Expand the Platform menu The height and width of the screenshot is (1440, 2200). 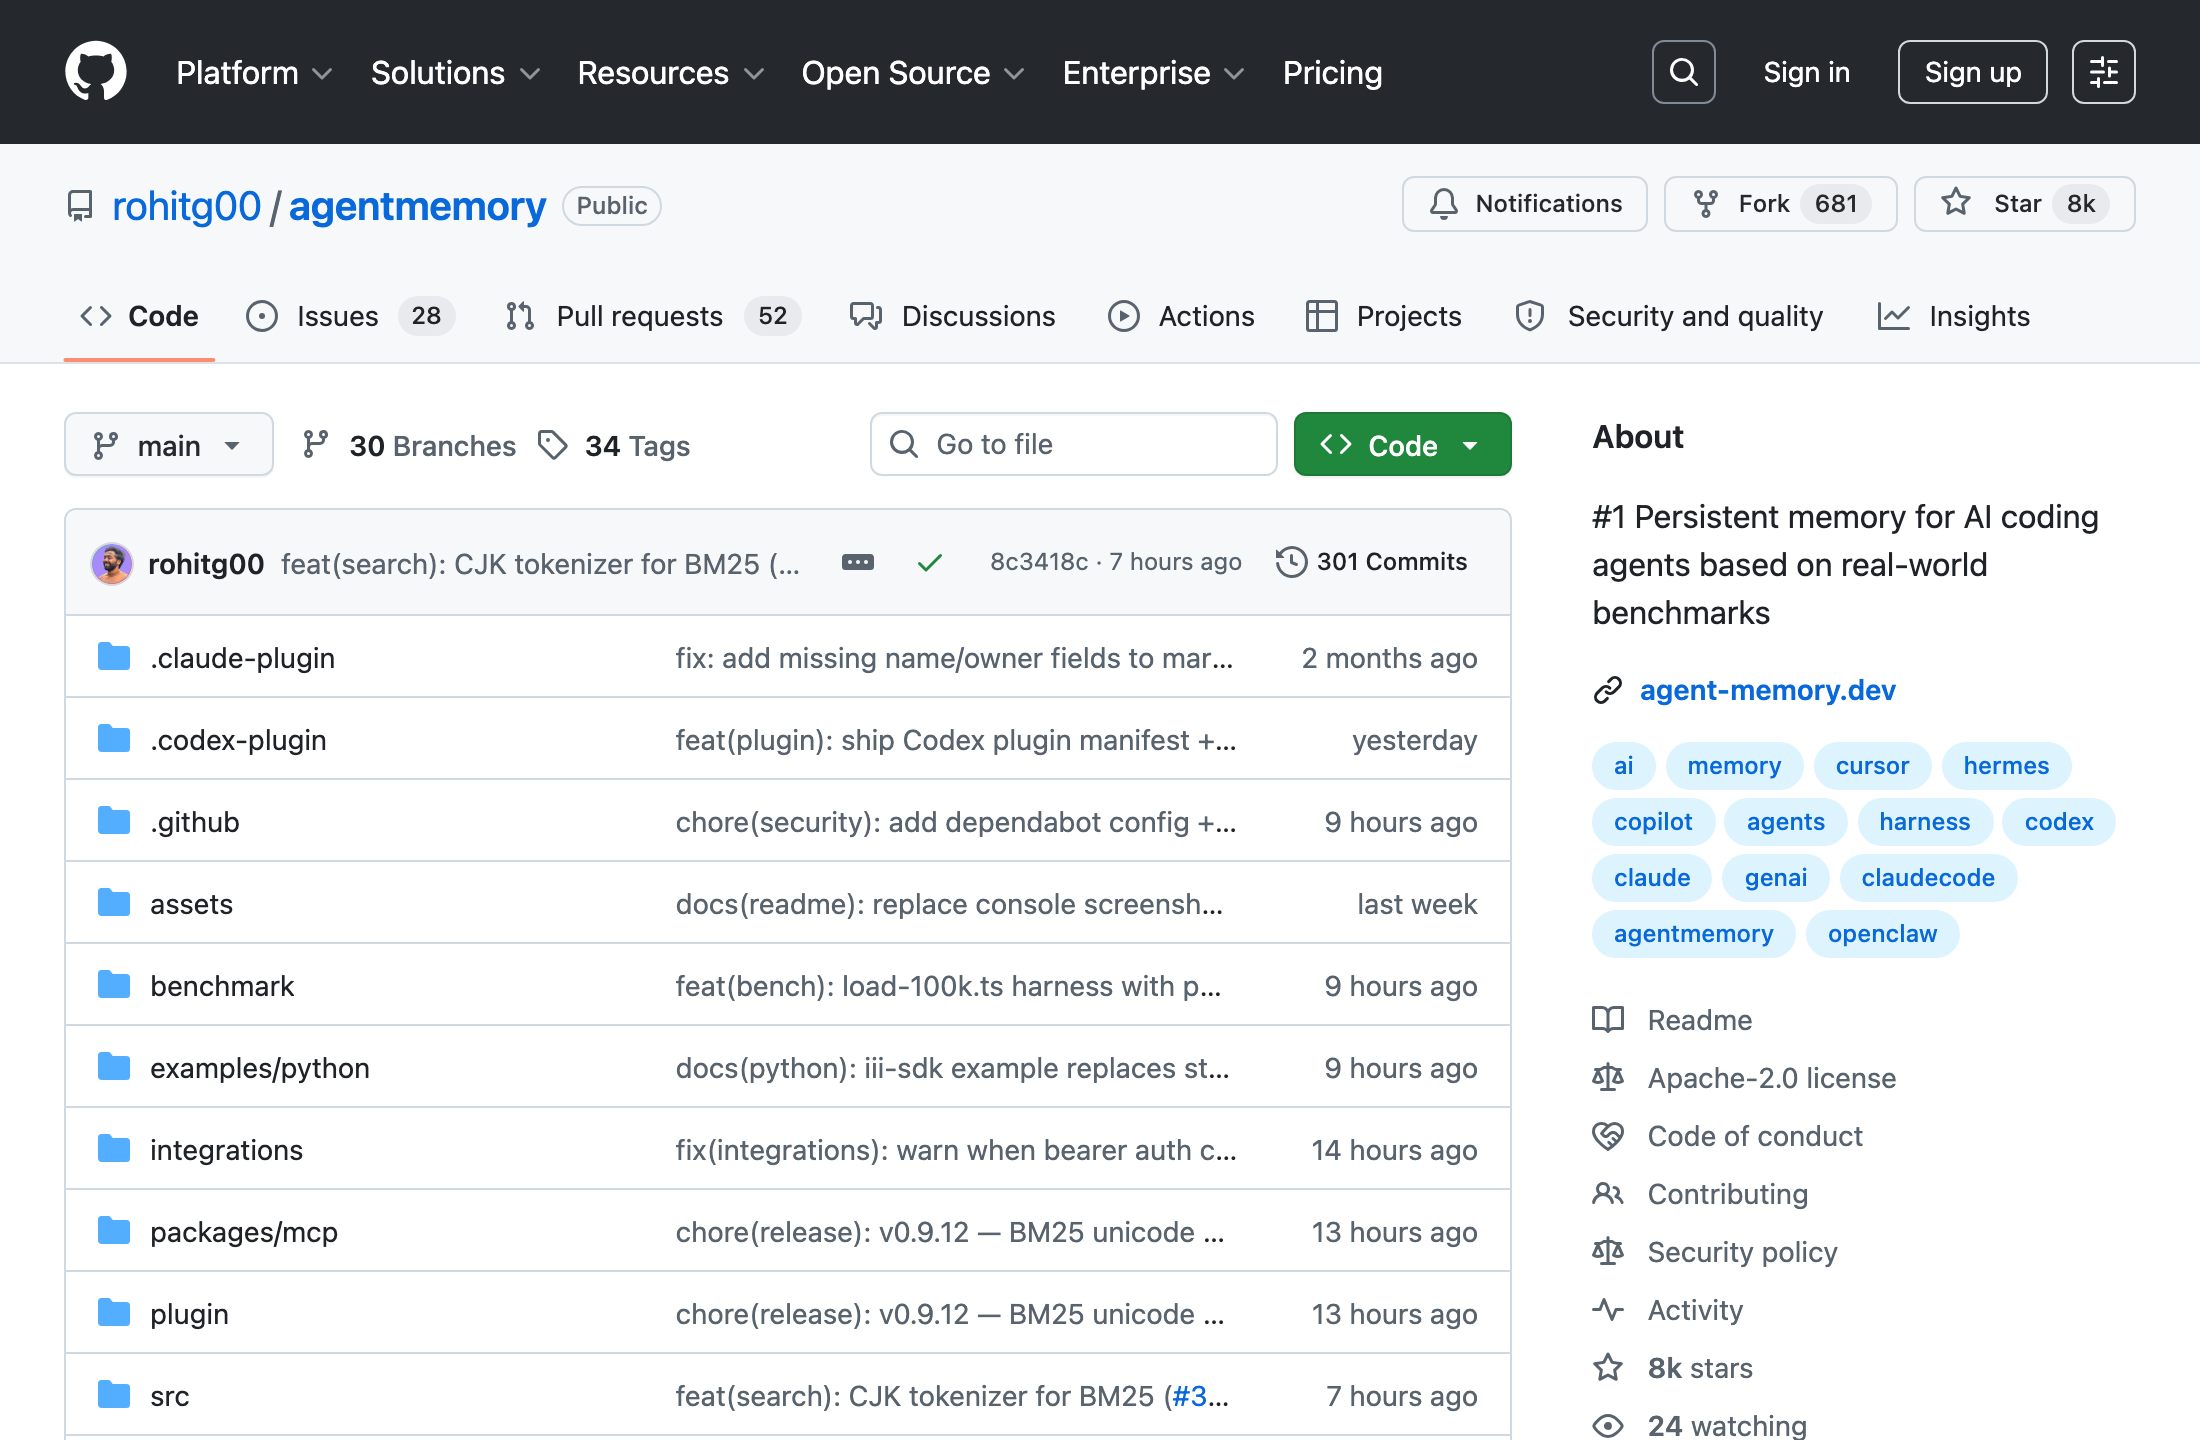pos(254,73)
